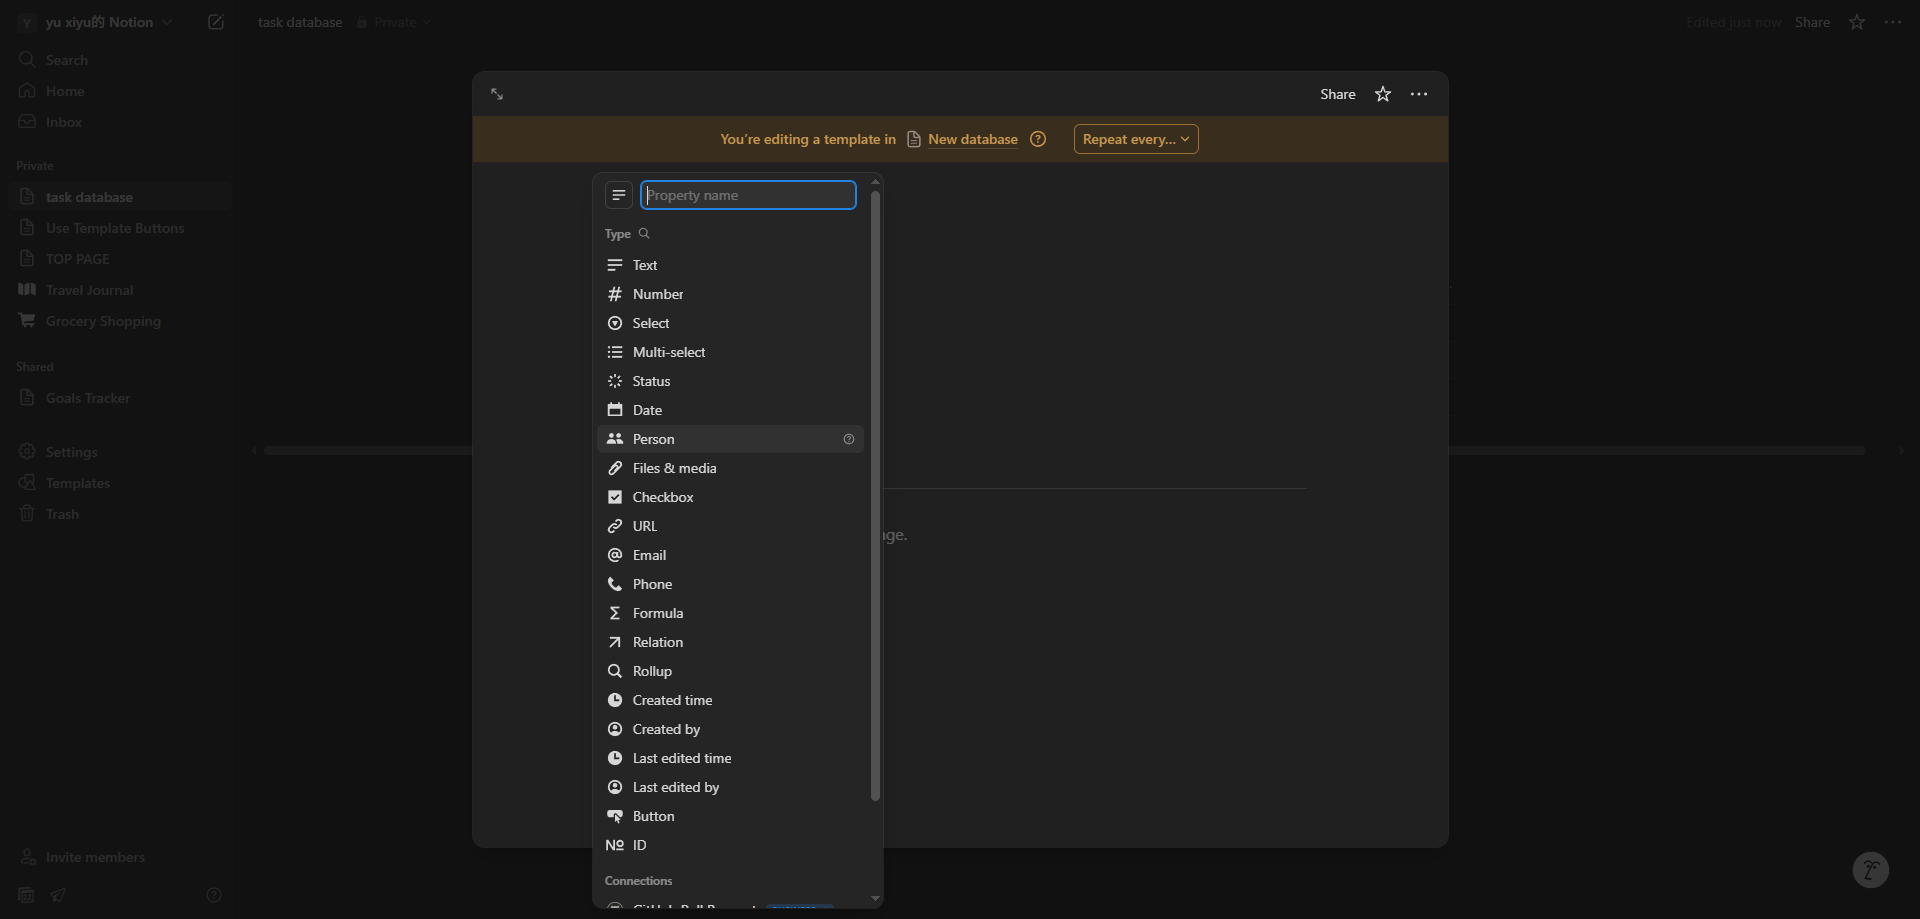This screenshot has height=919, width=1920.
Task: Choose Files & media property type
Action: [730, 468]
